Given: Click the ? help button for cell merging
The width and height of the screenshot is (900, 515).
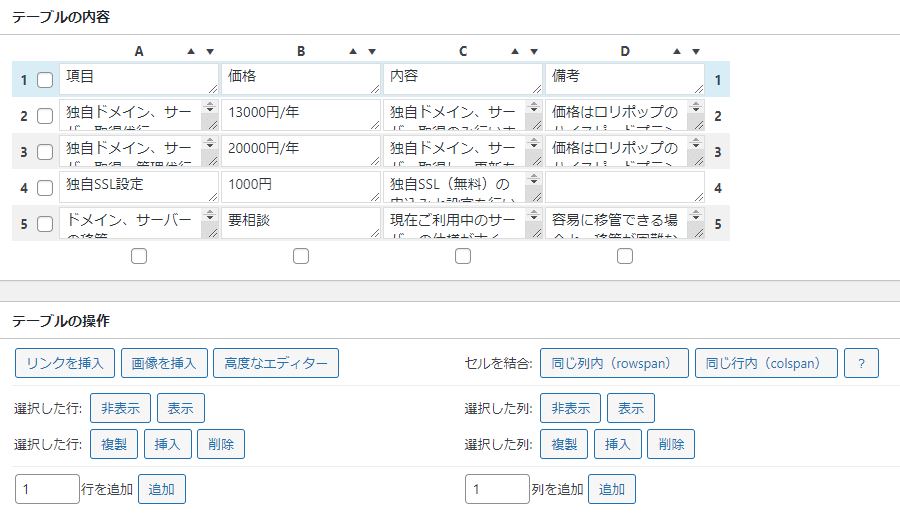Looking at the screenshot, I should (x=861, y=363).
